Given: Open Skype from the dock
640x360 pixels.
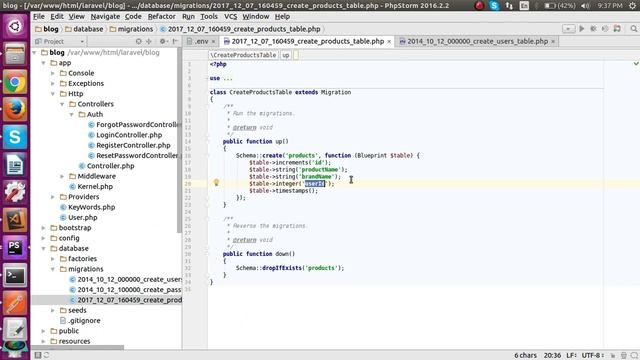Looking at the screenshot, I should [15, 137].
